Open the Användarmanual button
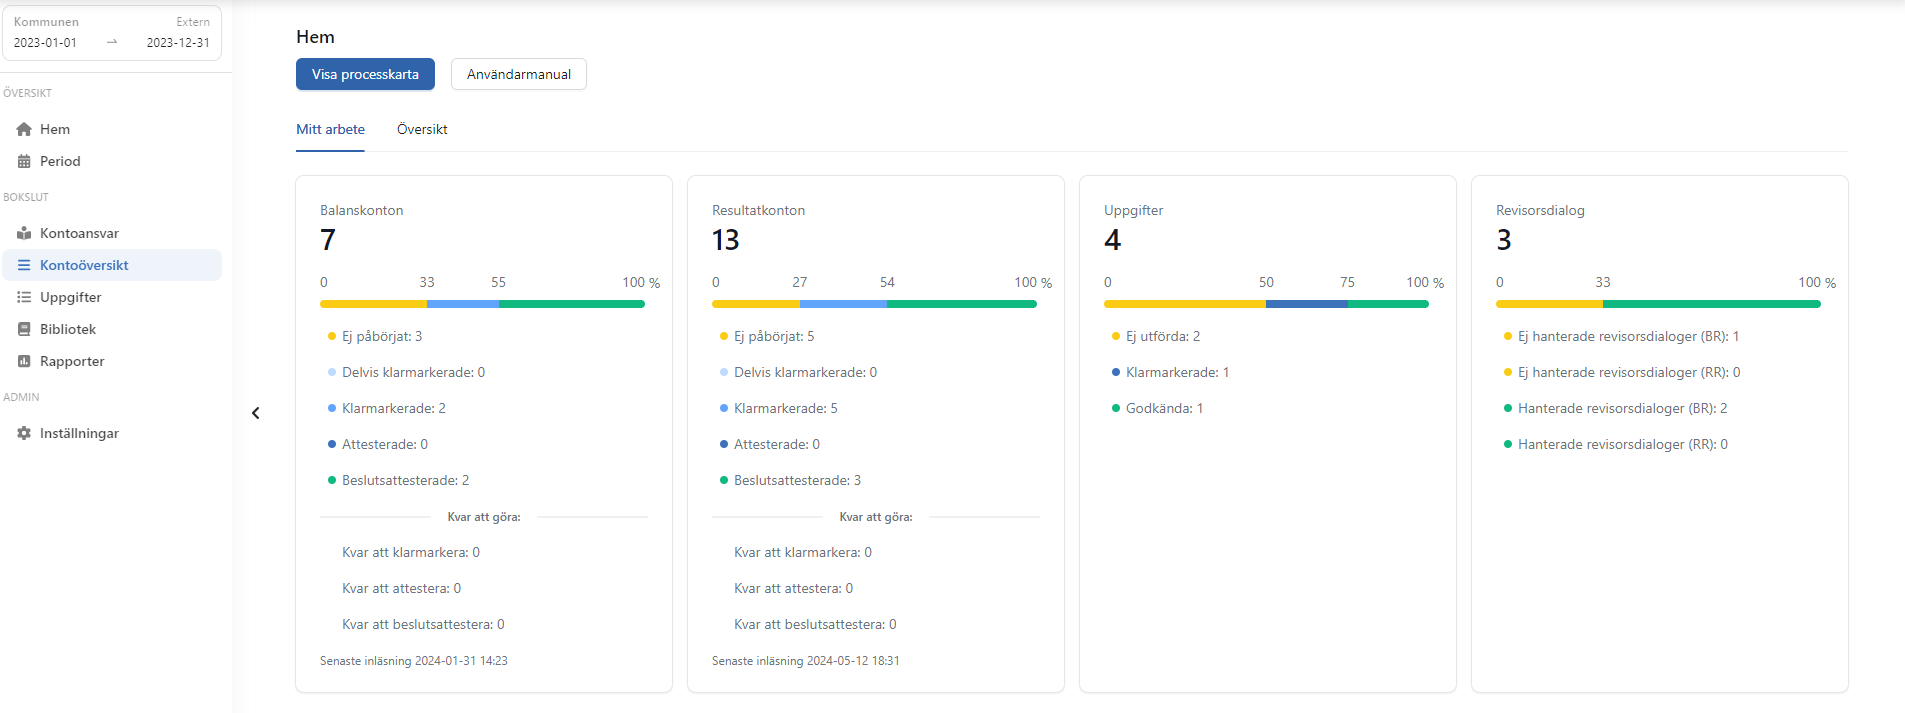Screen dimensions: 1905x713 pyautogui.click(x=518, y=74)
